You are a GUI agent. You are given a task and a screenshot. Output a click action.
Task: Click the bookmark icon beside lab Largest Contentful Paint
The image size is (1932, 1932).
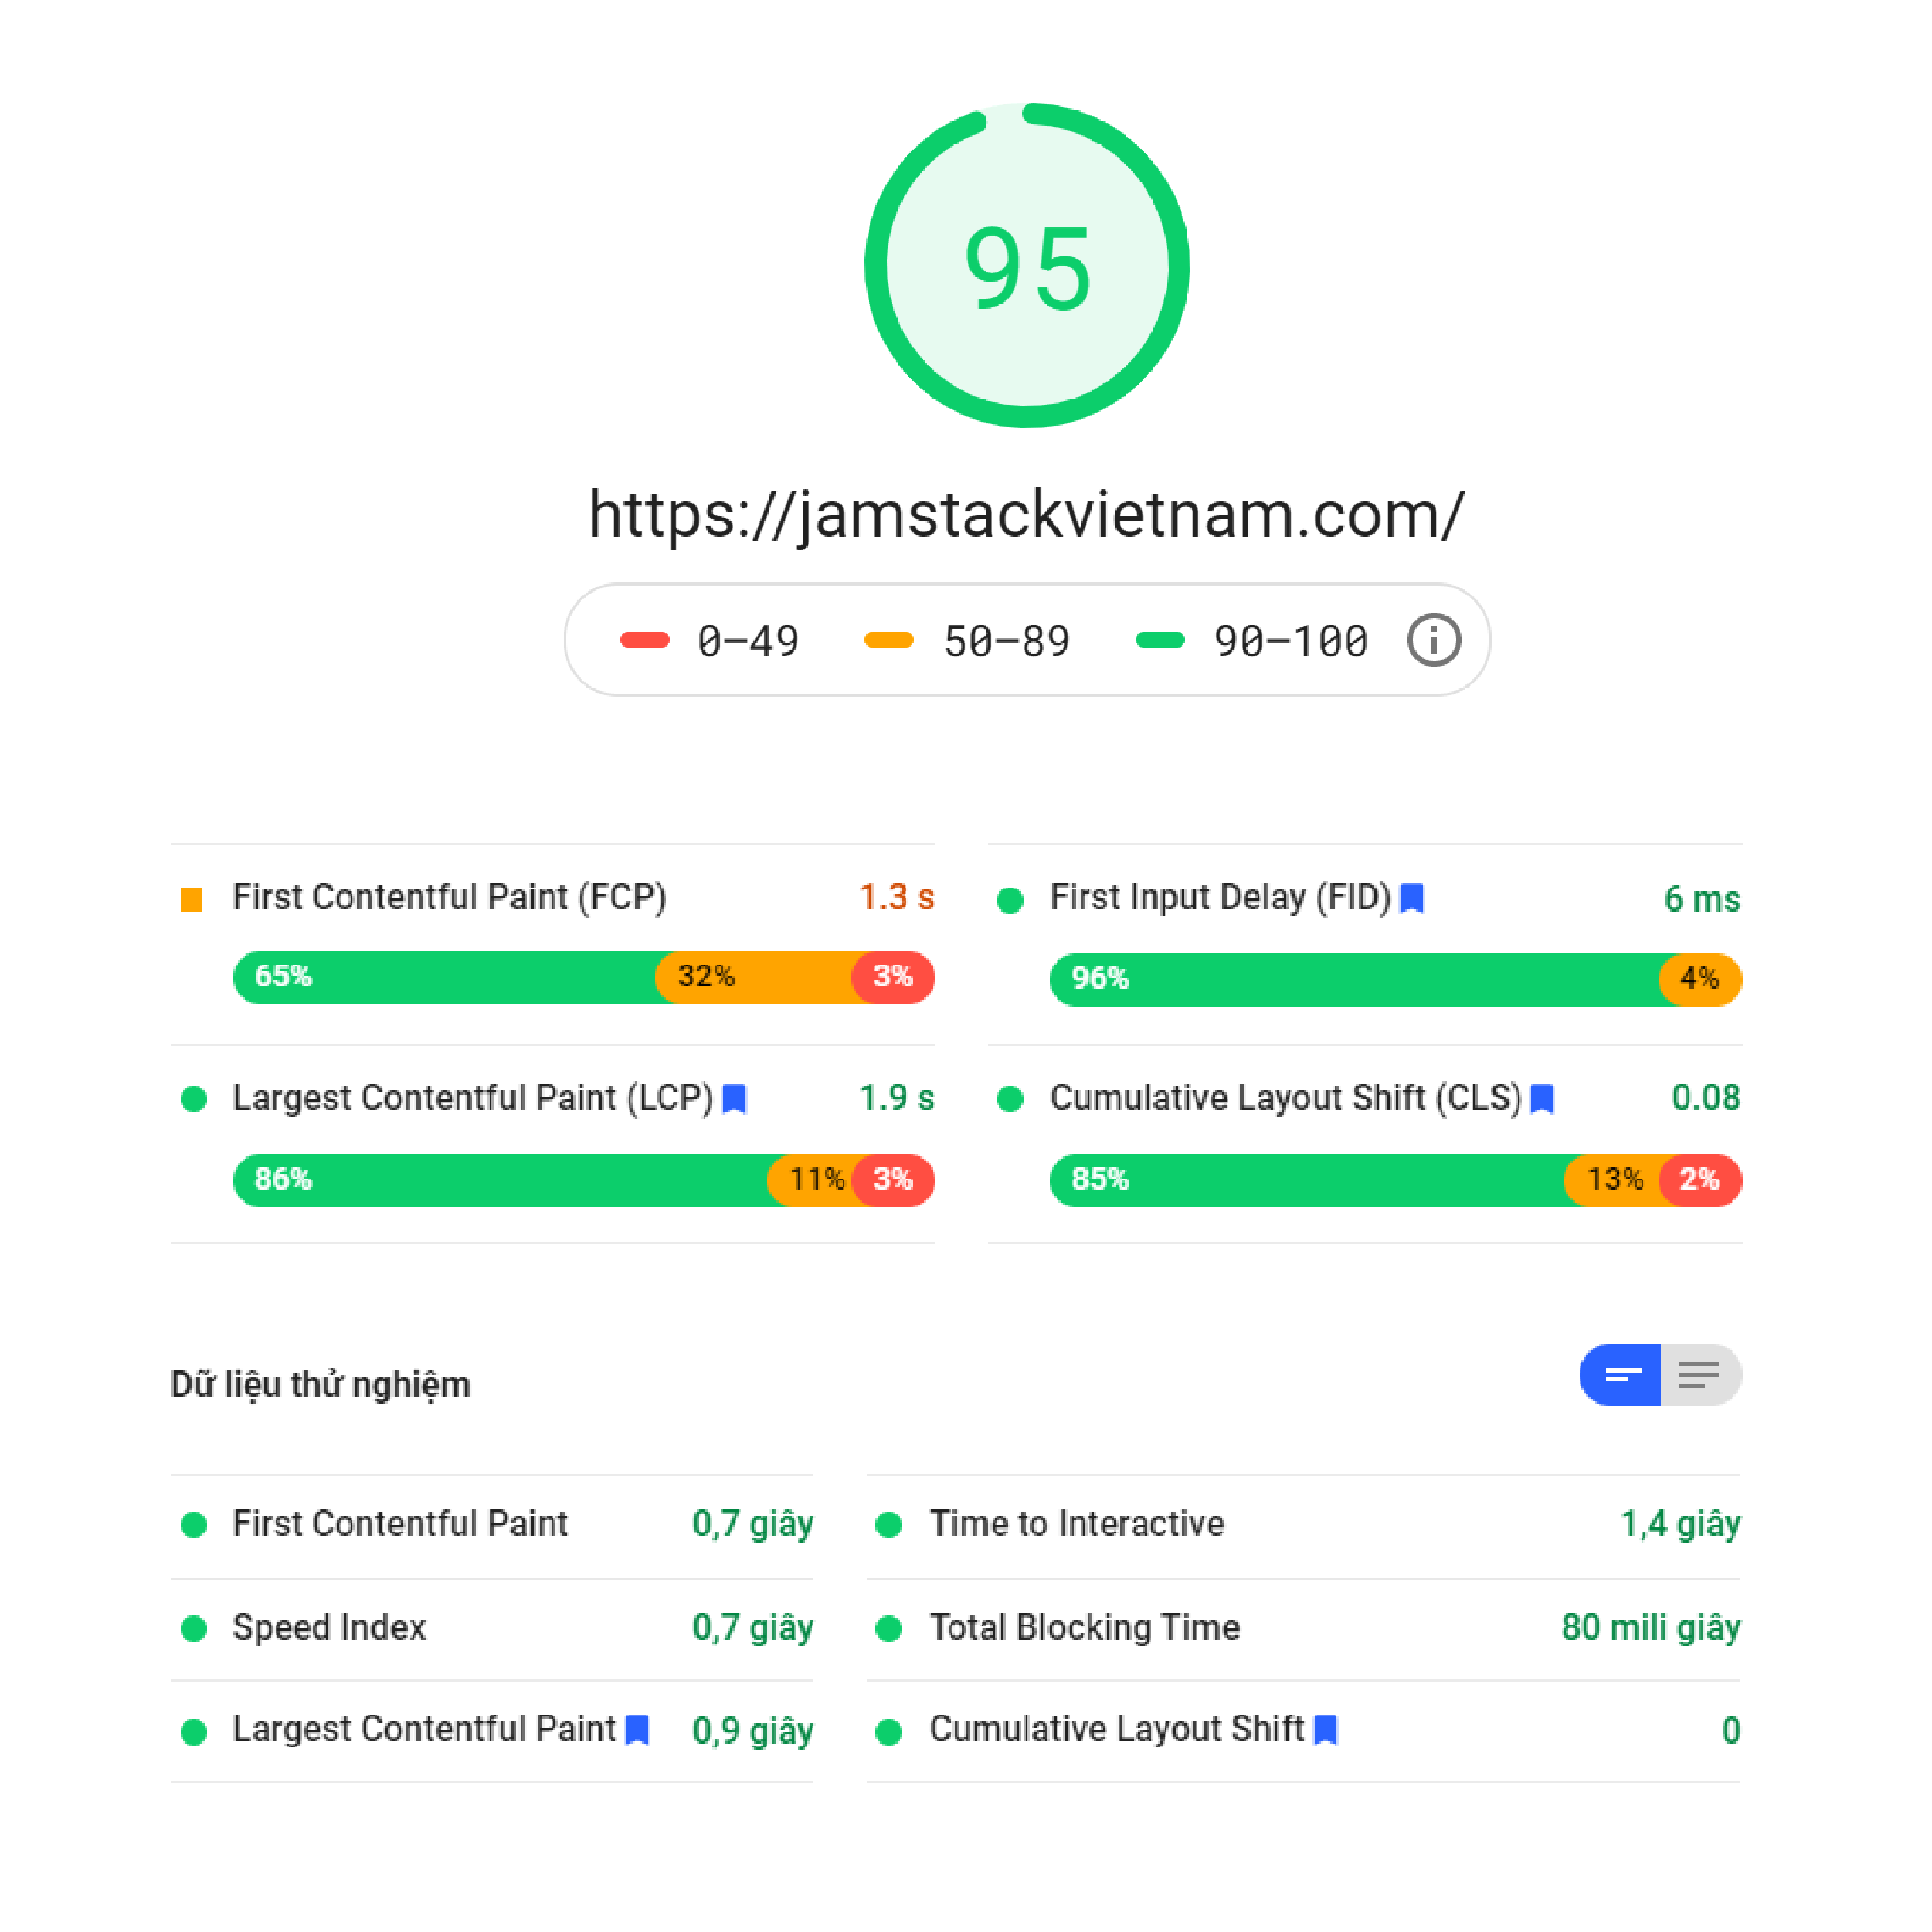[x=637, y=1730]
